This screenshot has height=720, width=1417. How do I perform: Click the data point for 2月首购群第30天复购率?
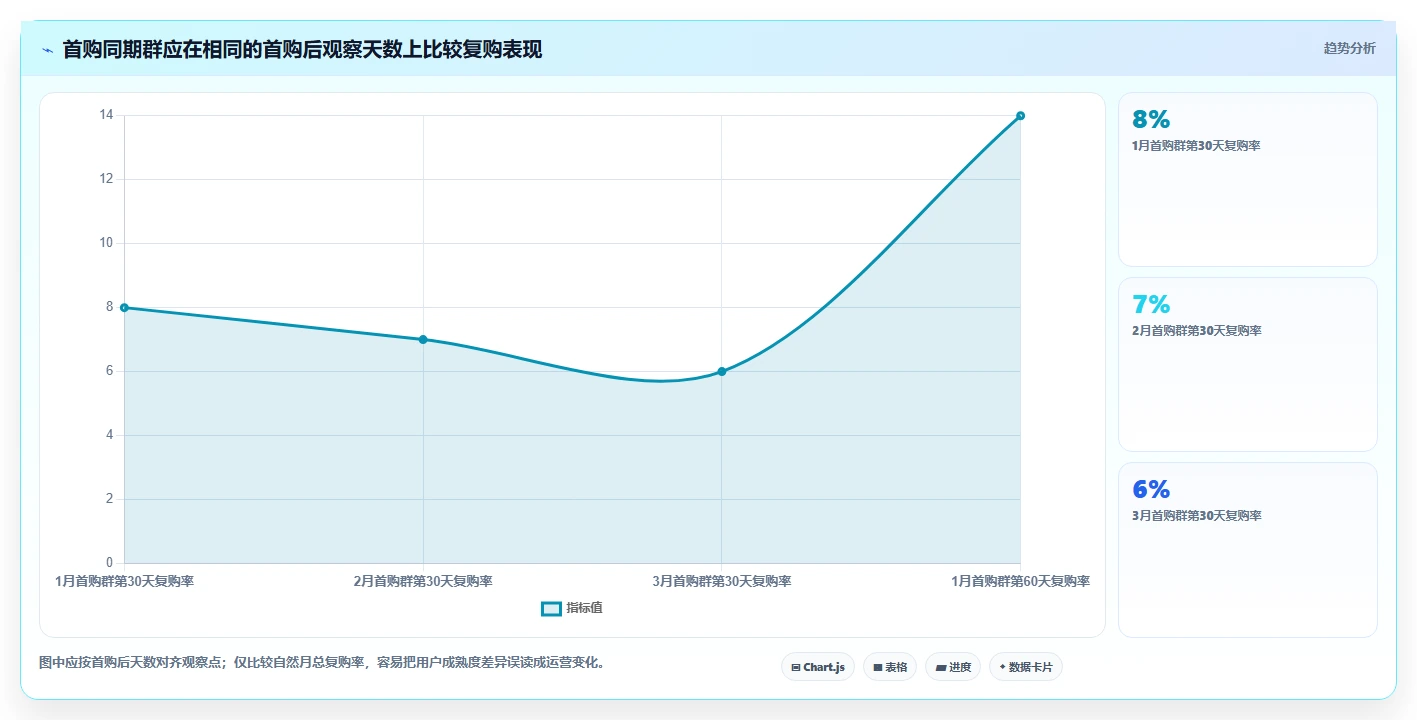point(423,339)
